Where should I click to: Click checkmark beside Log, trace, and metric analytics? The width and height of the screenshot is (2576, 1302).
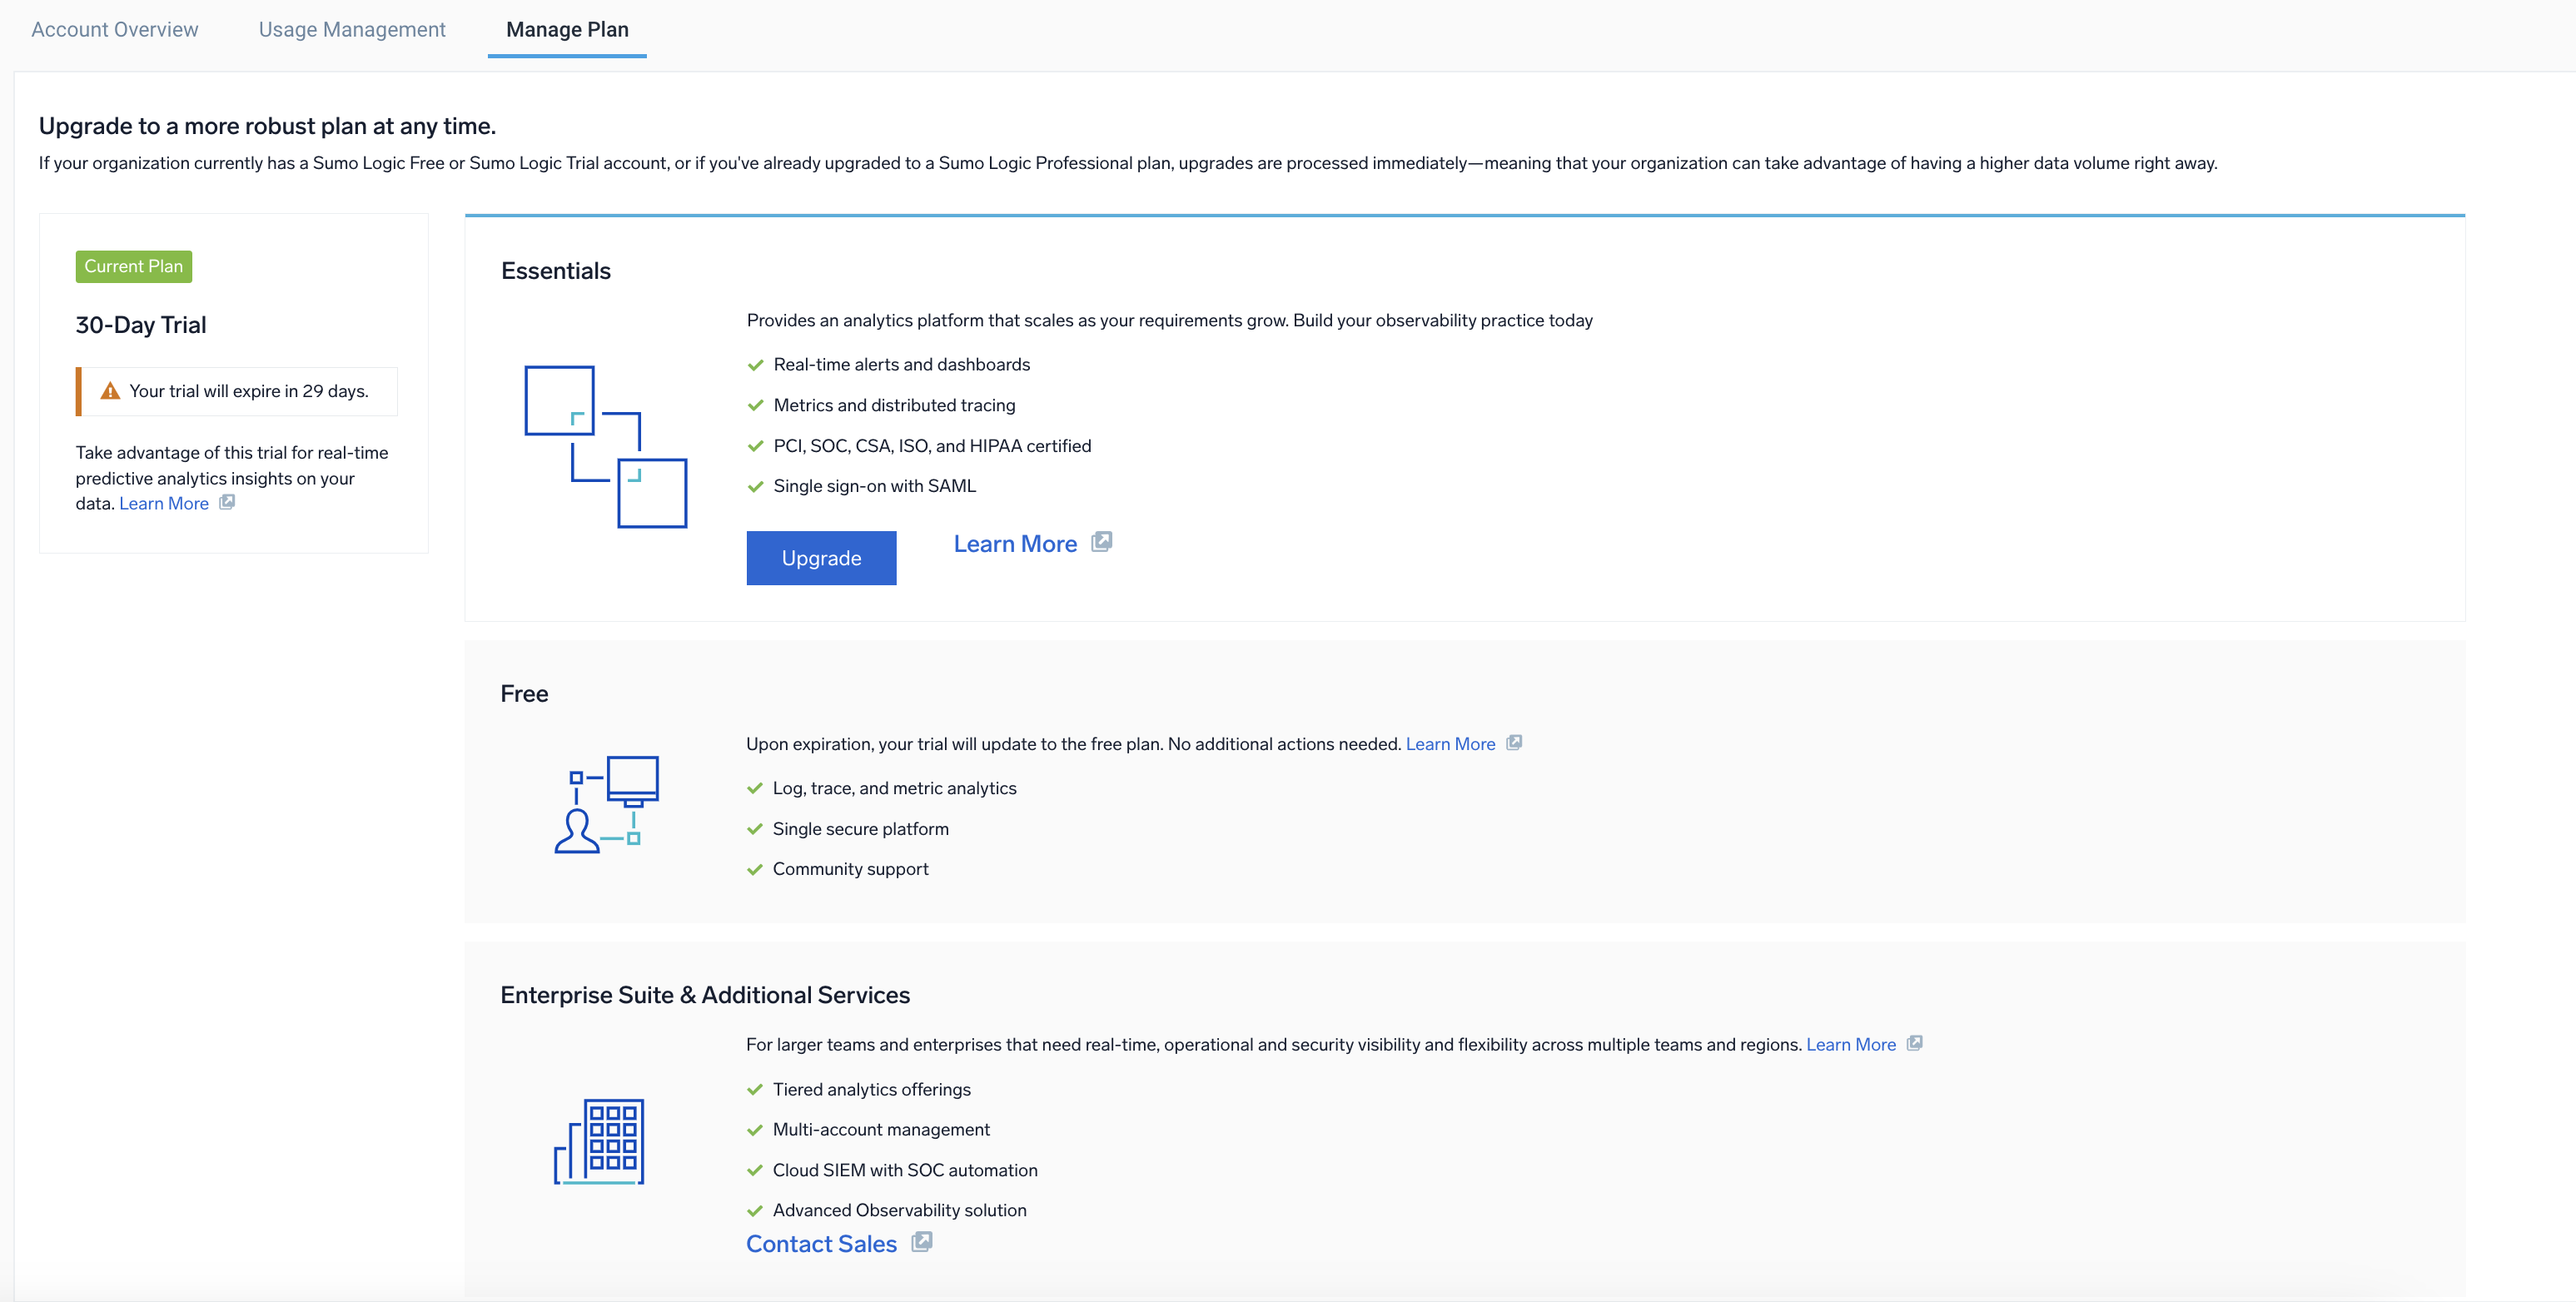point(755,789)
